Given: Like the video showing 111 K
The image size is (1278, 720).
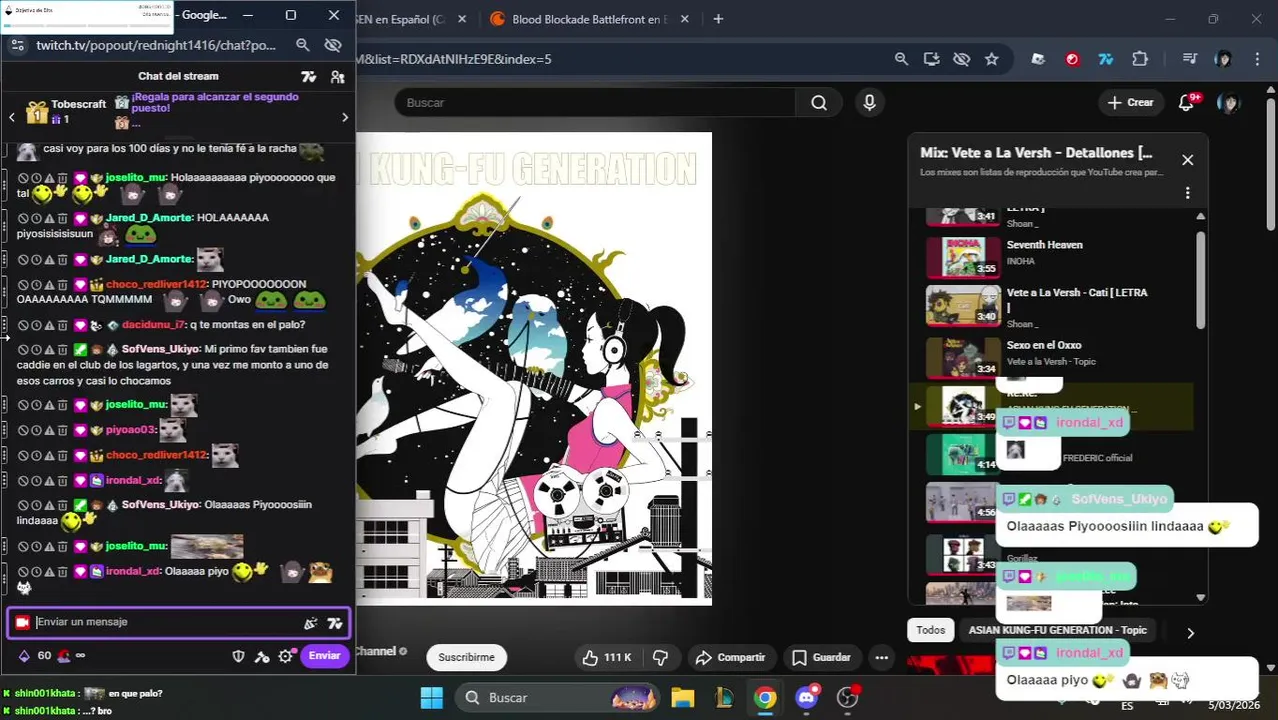Looking at the screenshot, I should pyautogui.click(x=606, y=657).
